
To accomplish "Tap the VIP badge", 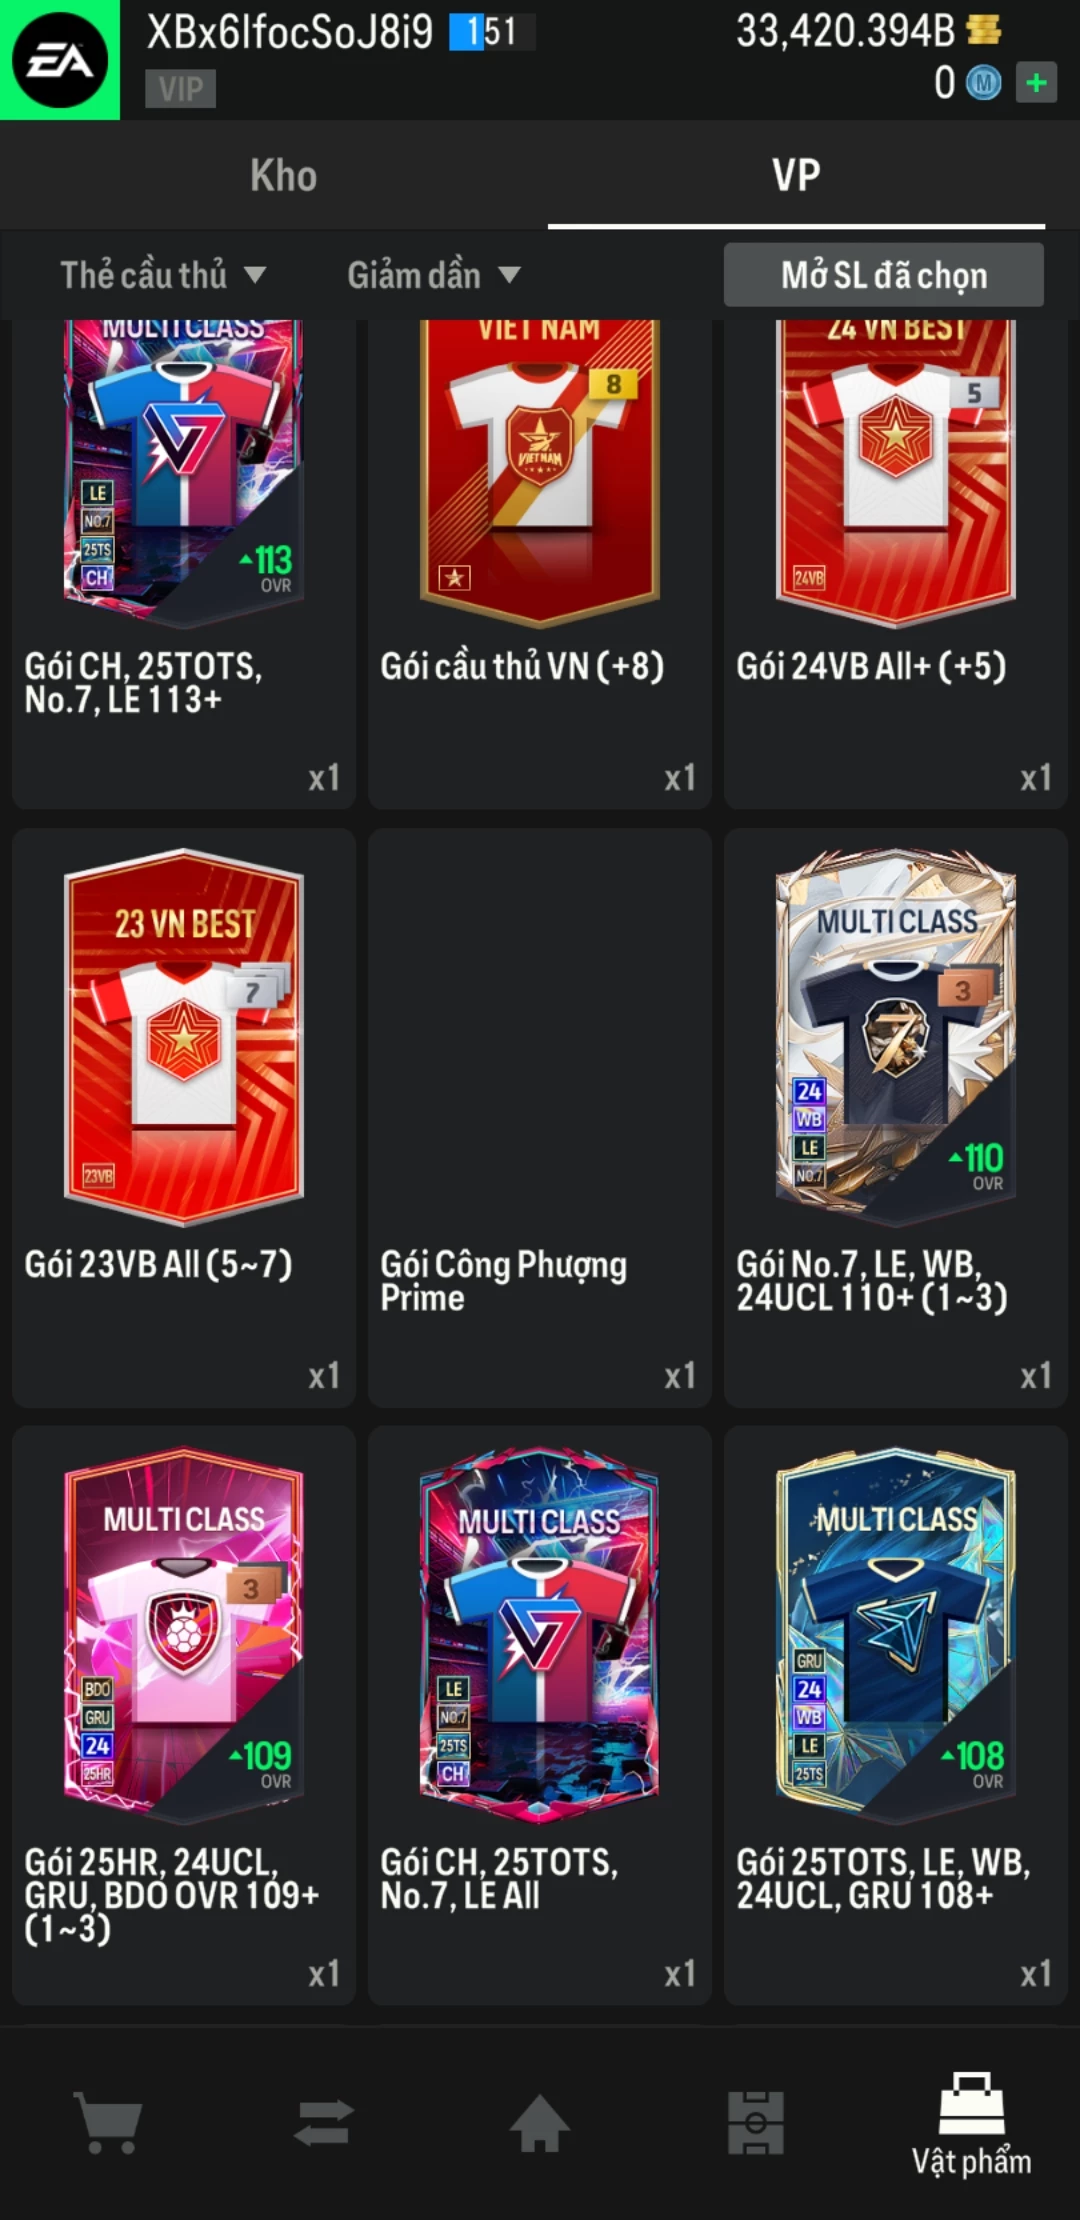I will [180, 89].
